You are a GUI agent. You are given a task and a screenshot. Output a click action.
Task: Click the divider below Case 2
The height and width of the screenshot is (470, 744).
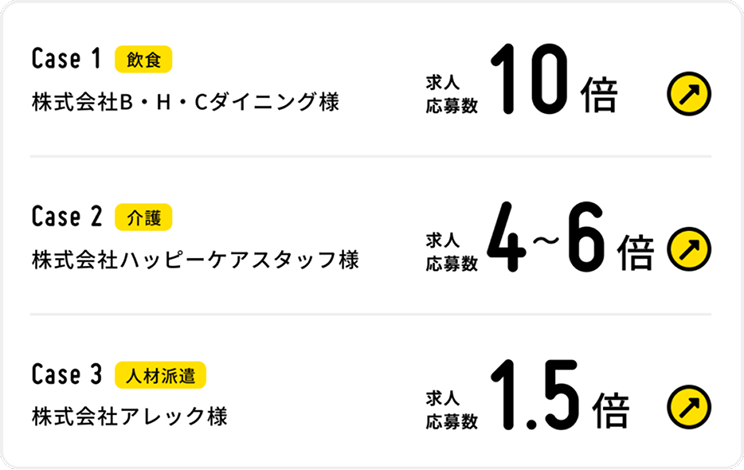coord(370,314)
